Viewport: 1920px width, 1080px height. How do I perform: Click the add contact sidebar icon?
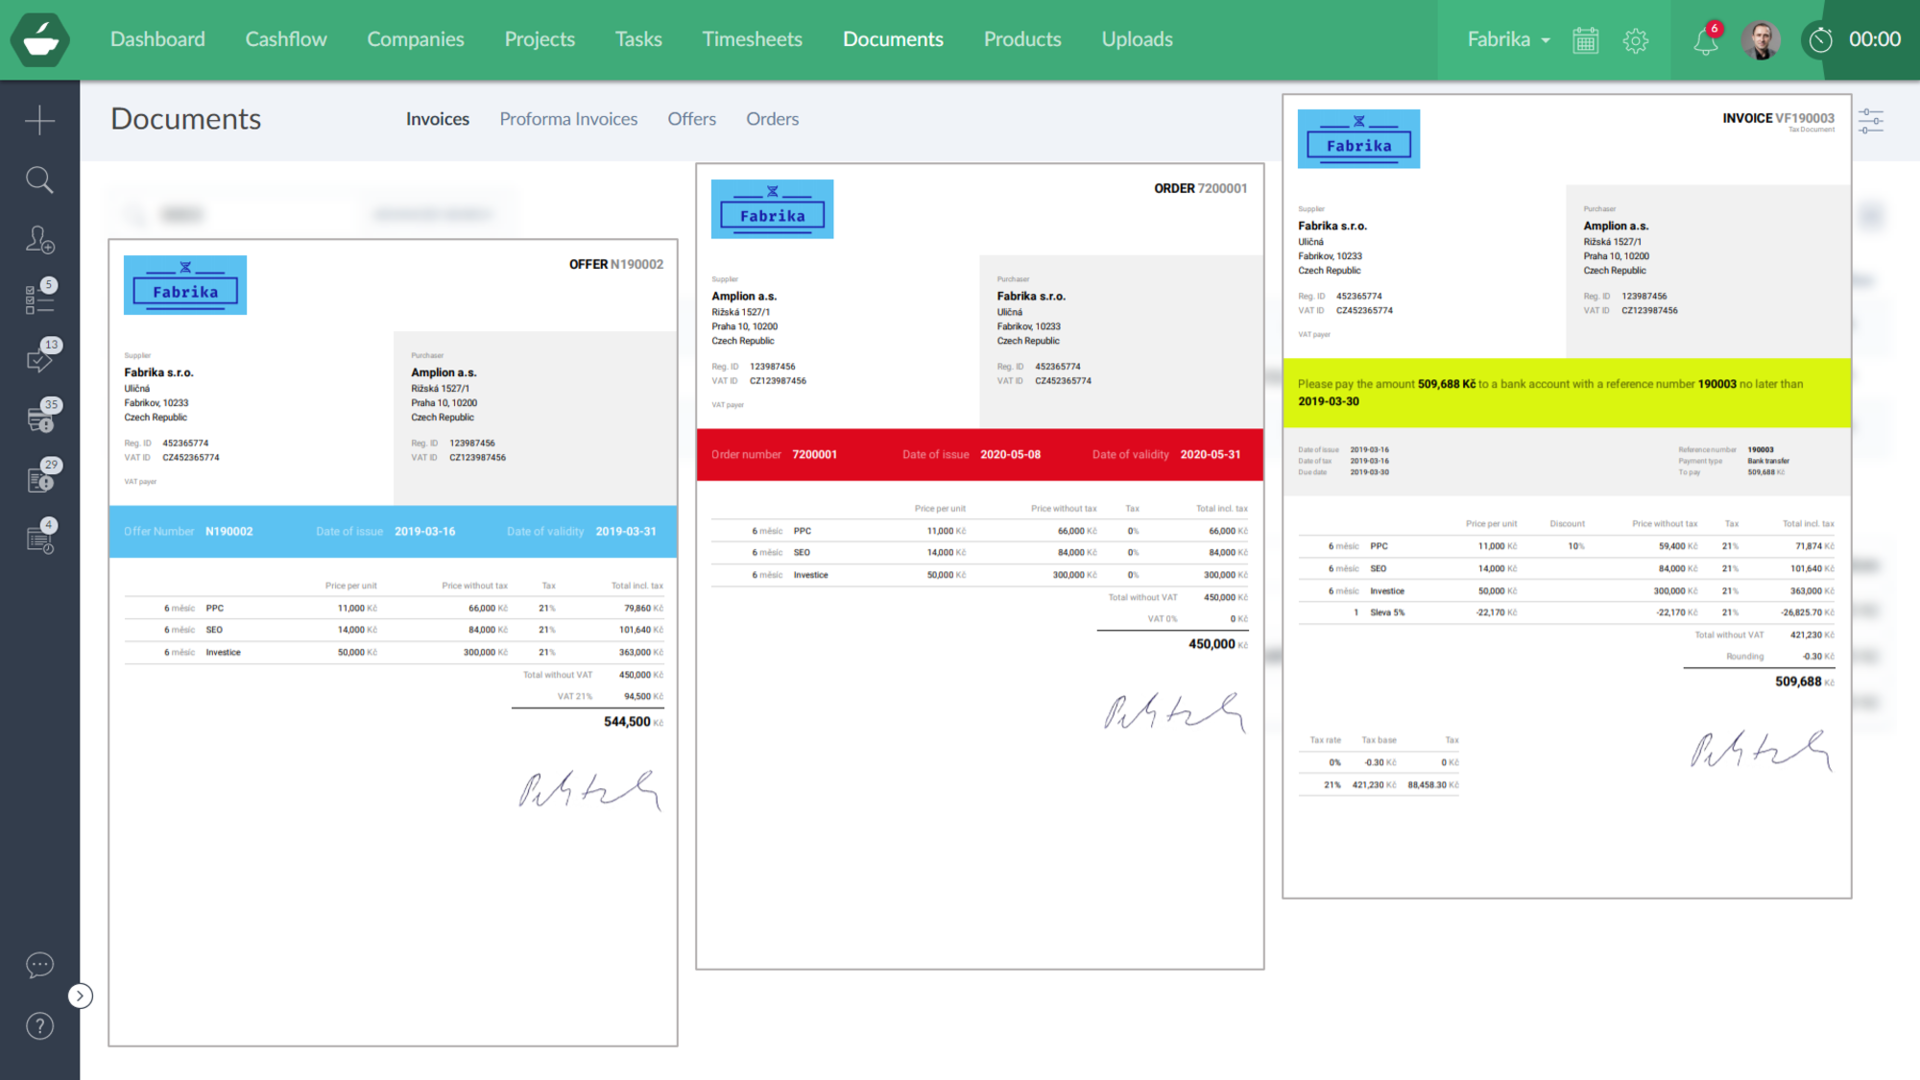(40, 240)
